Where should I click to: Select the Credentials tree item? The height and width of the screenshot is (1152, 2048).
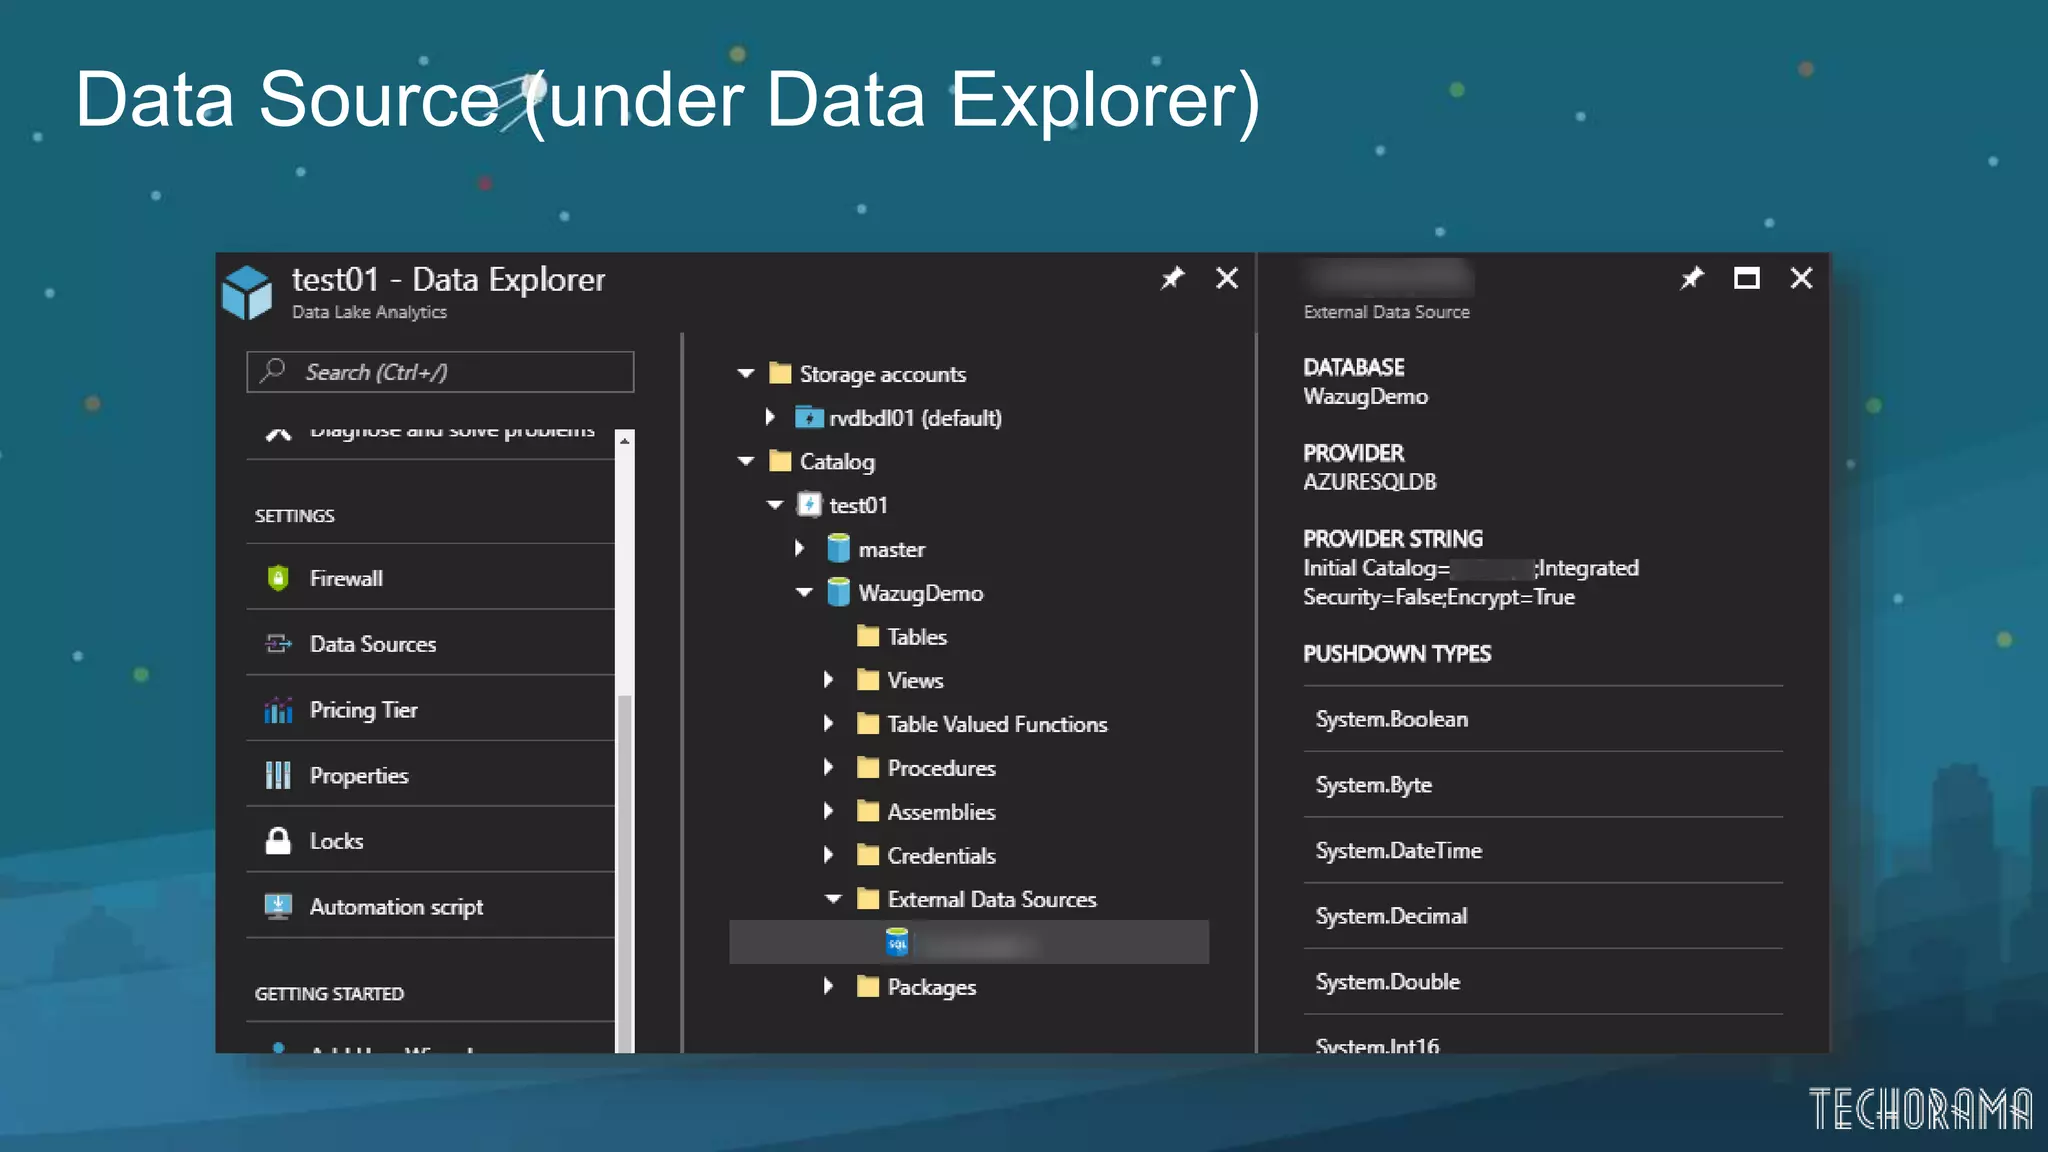[941, 856]
